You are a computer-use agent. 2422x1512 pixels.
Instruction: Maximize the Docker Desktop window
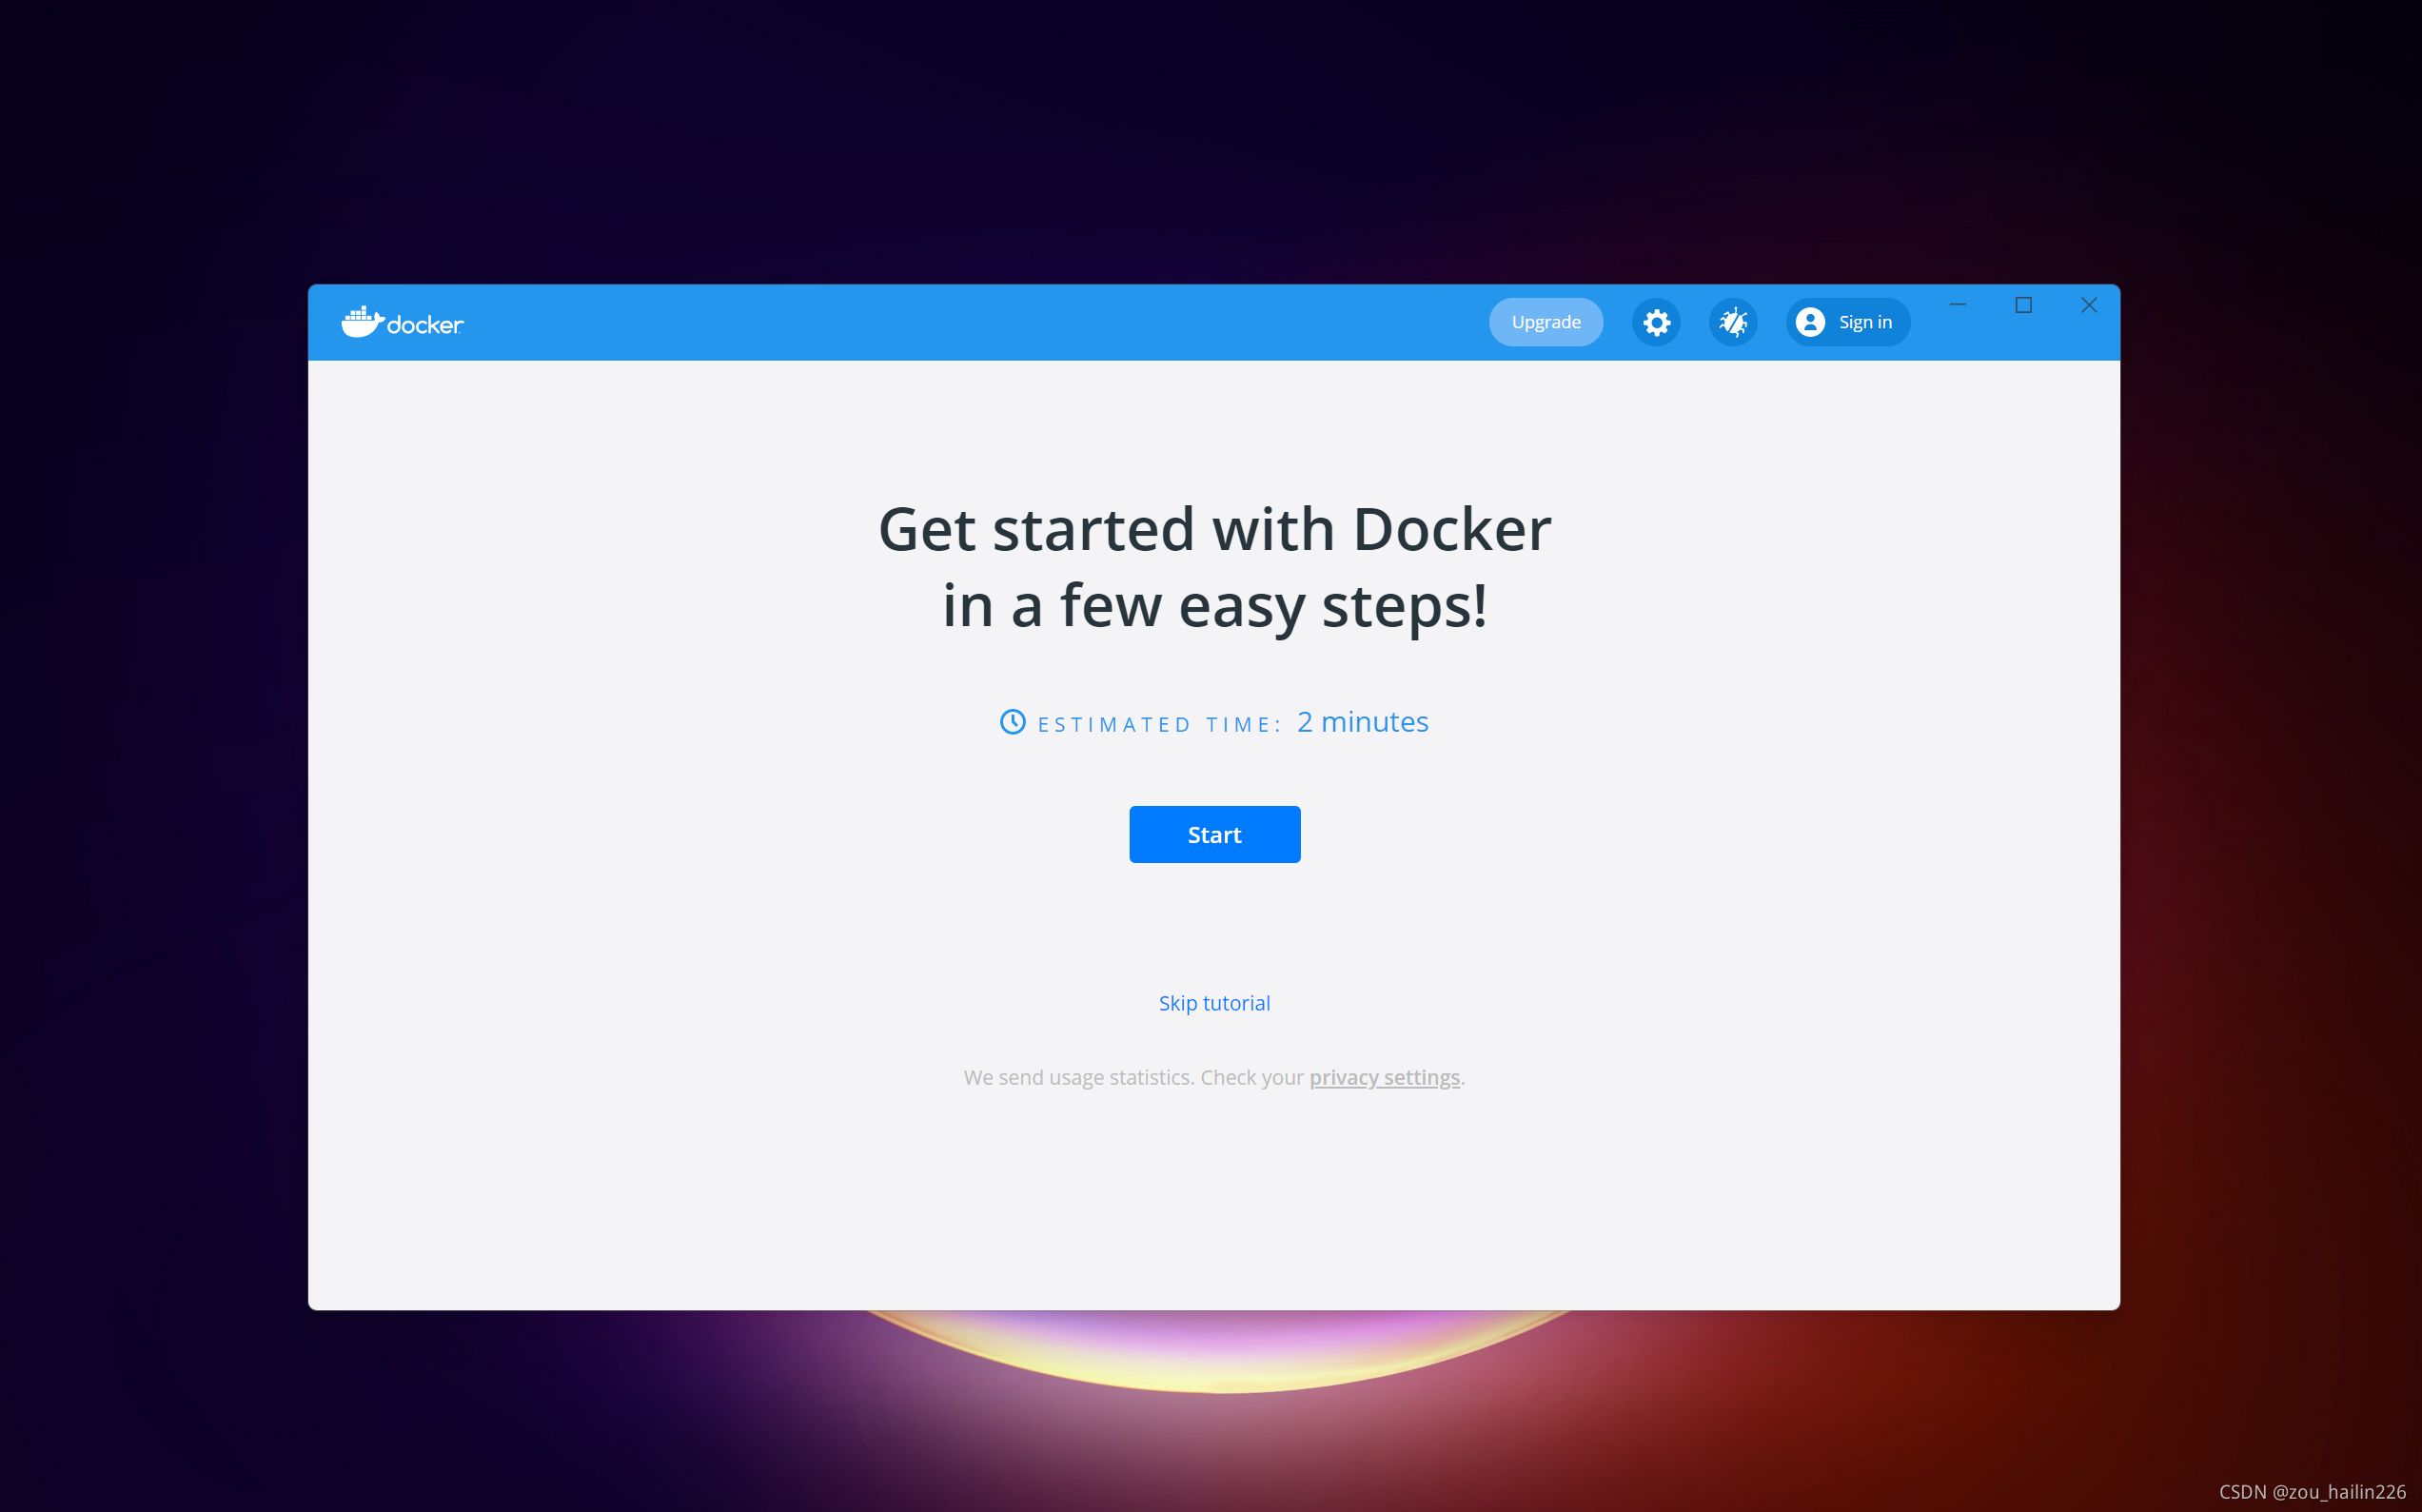[x=2023, y=305]
